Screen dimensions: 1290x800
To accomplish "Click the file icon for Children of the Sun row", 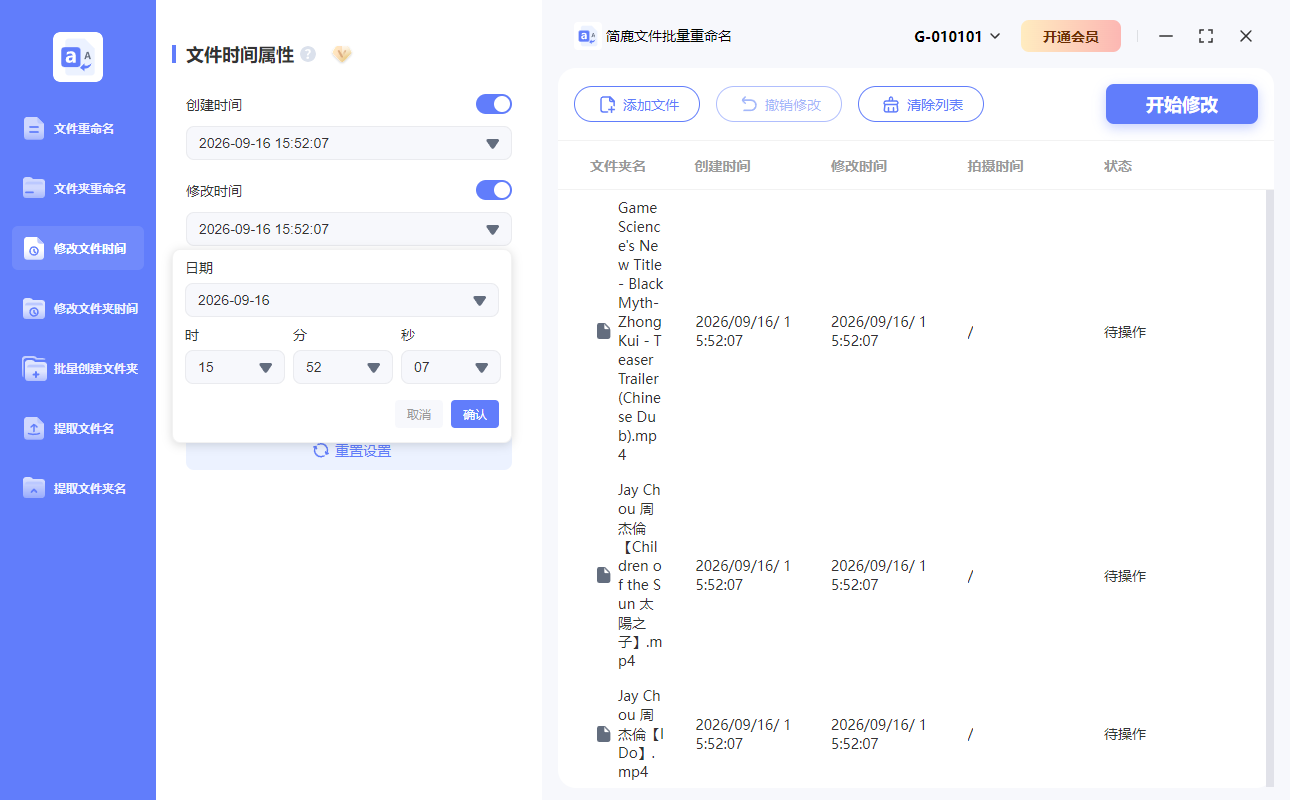I will coord(603,575).
